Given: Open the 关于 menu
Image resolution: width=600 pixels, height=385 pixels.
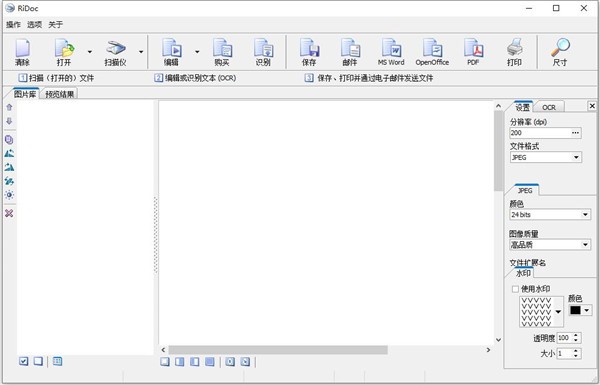Looking at the screenshot, I should click(x=55, y=24).
